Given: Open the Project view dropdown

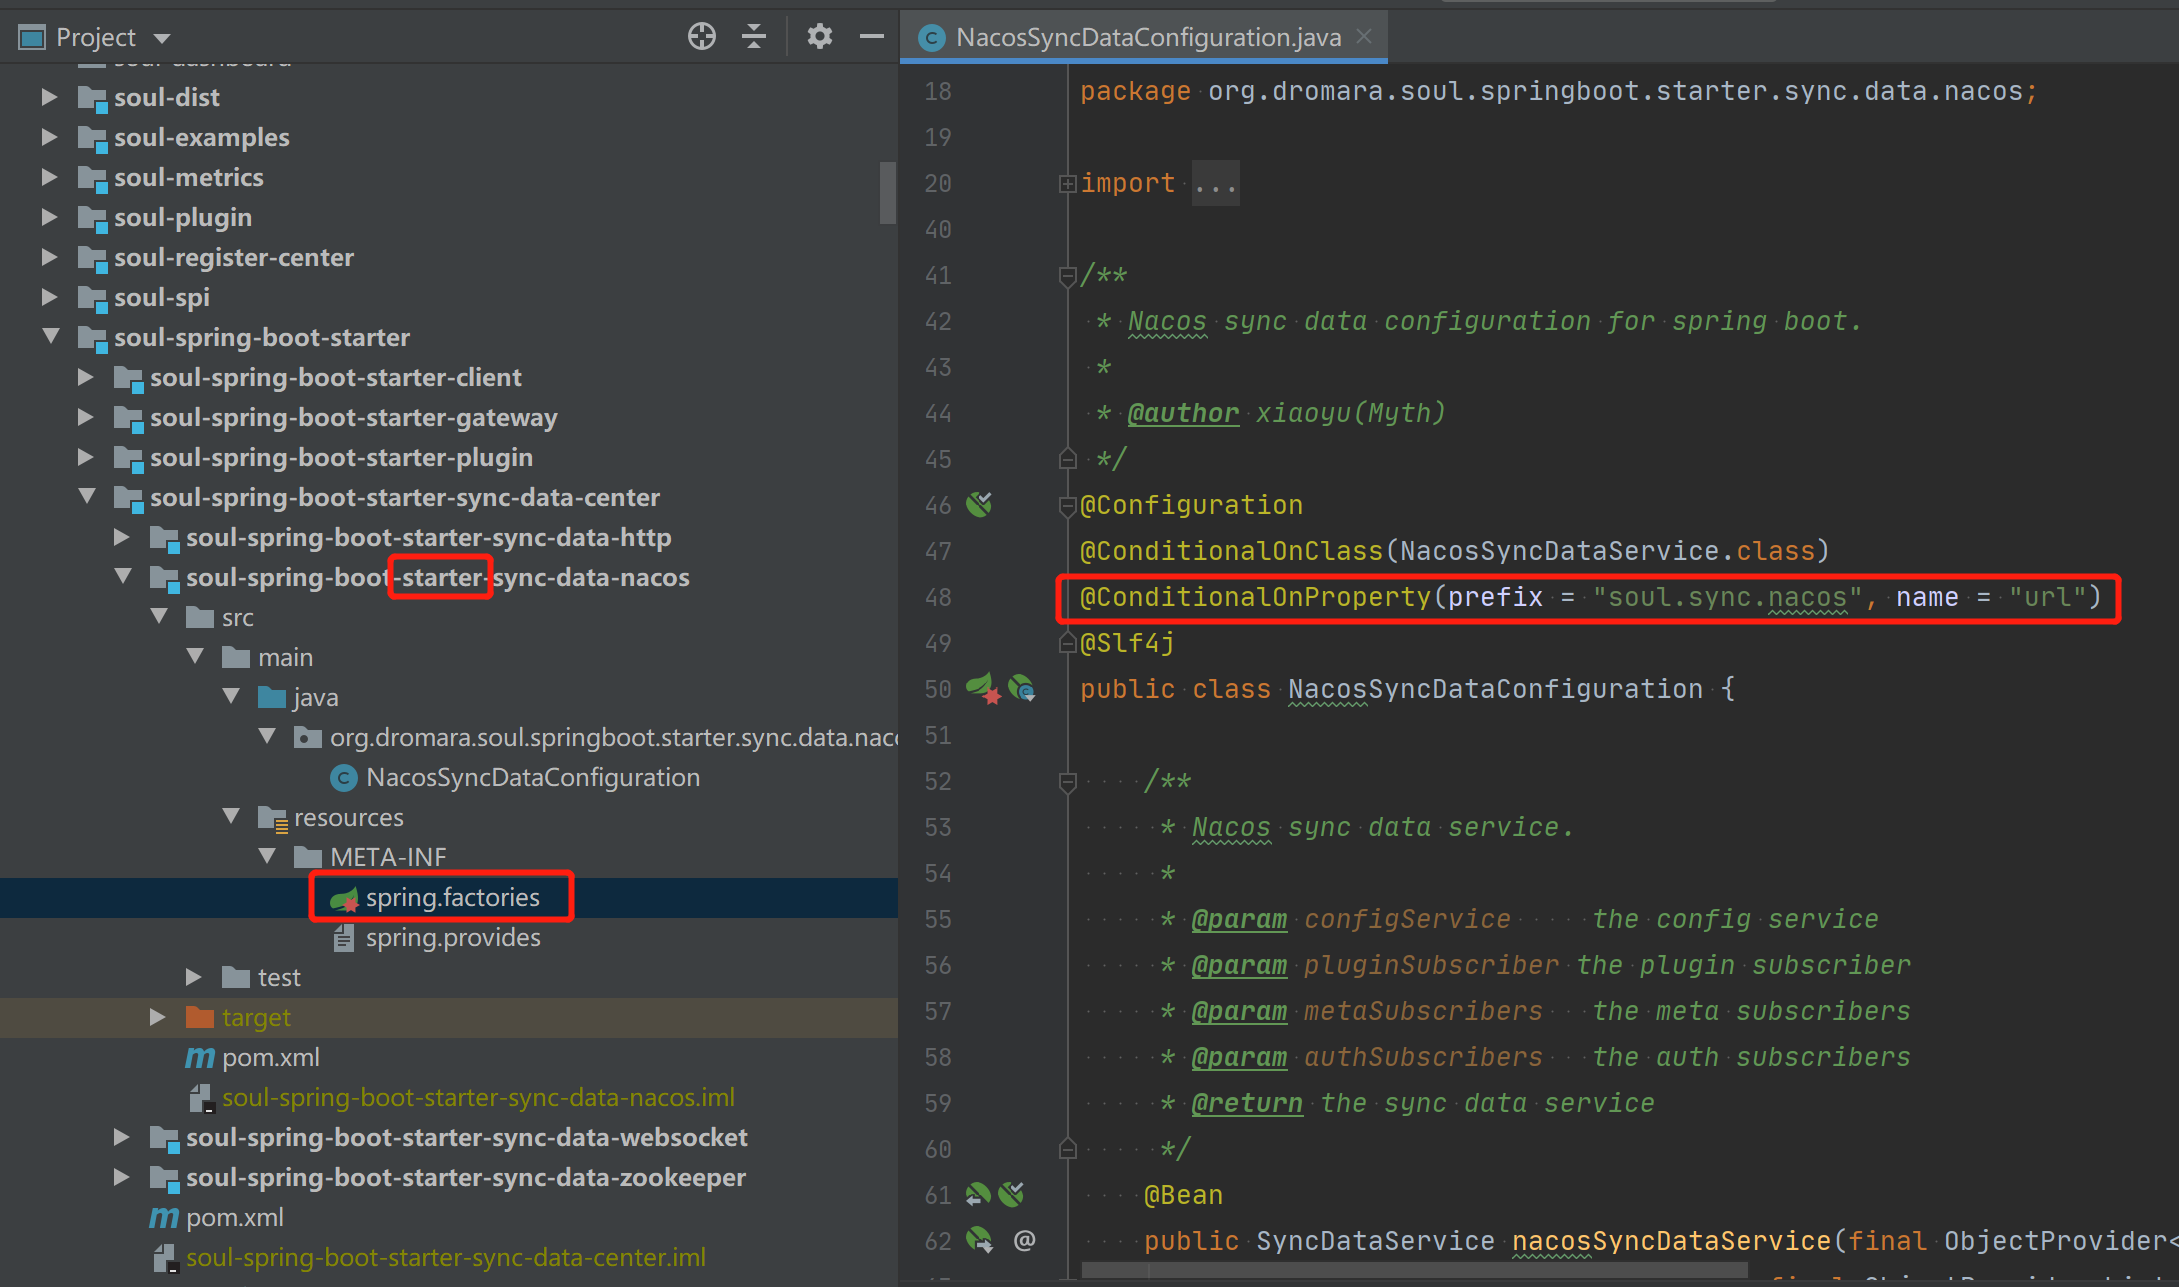Looking at the screenshot, I should [162, 38].
